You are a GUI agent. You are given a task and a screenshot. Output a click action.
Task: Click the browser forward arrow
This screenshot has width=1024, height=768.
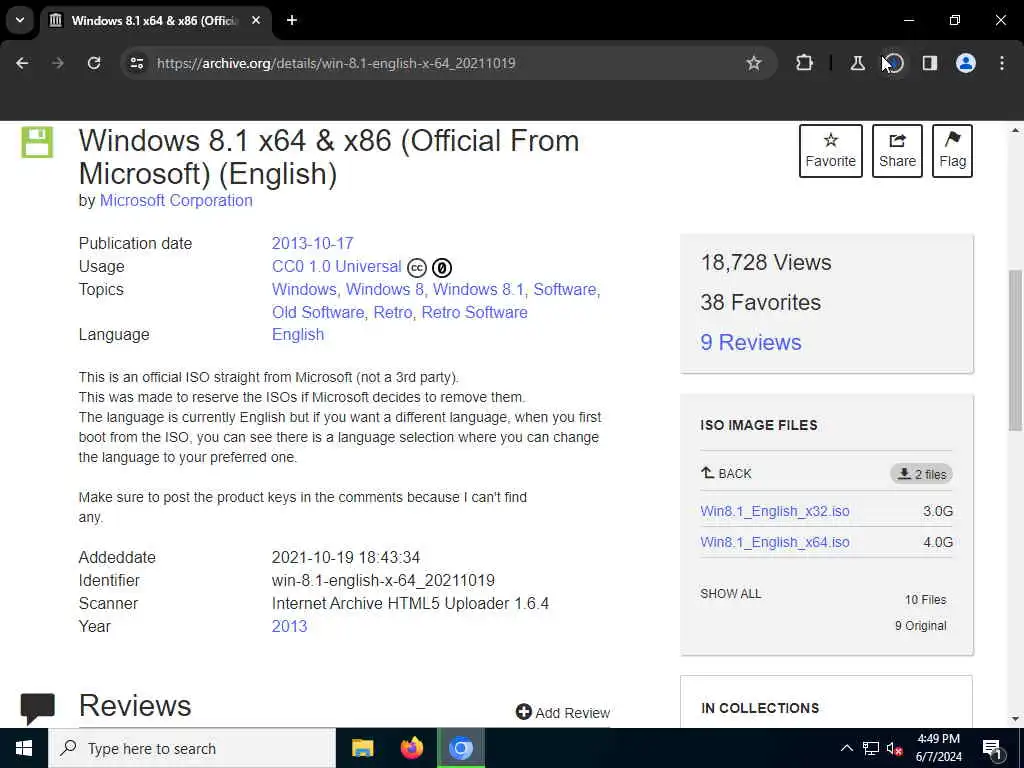point(58,63)
